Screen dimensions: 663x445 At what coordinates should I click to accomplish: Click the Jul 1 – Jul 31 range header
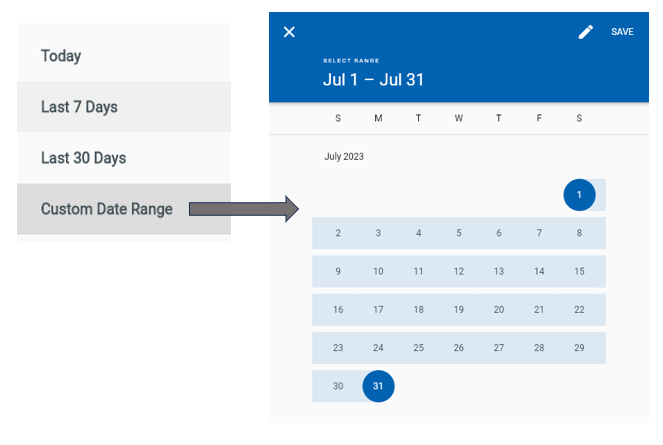coord(373,80)
